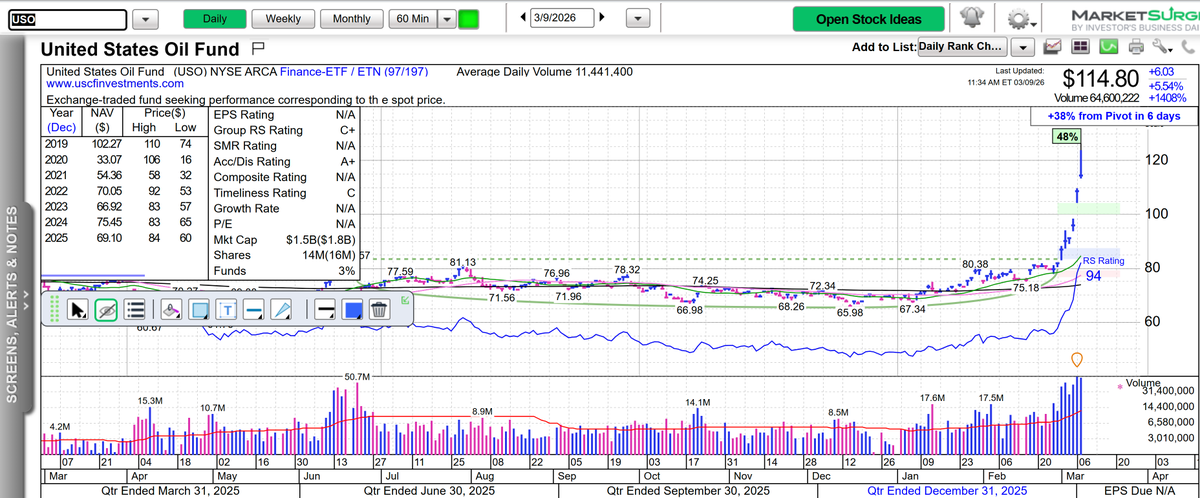Open the chart view icon
The image size is (1200, 498).
pyautogui.click(x=1053, y=46)
